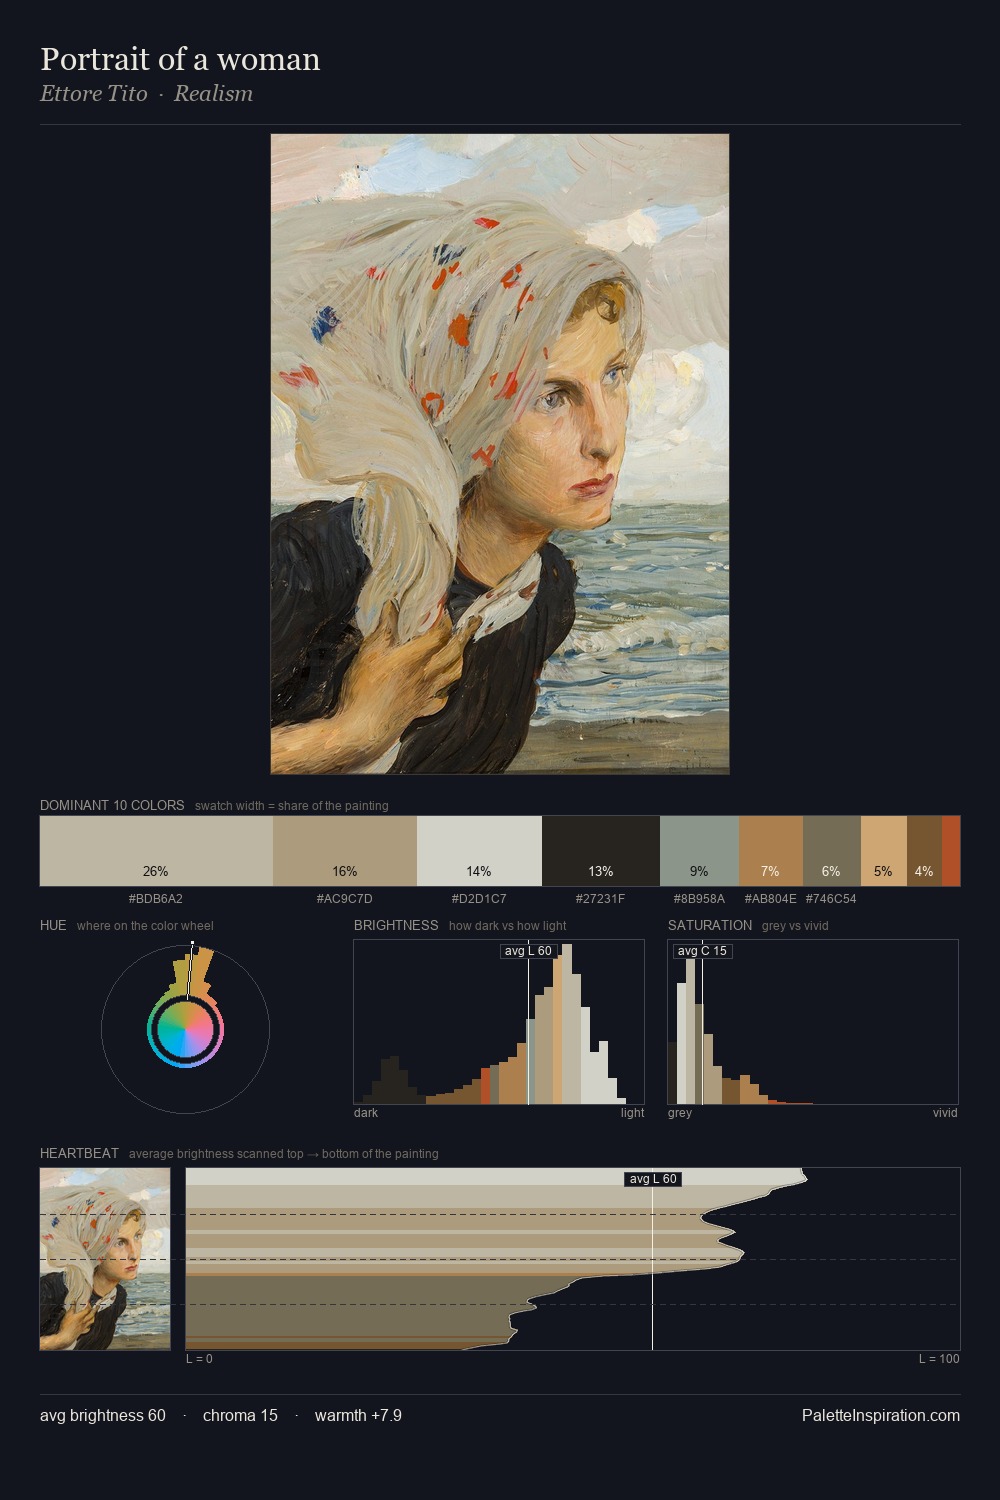Click hex code #AC9C7D text
Image resolution: width=1000 pixels, height=1500 pixels.
click(345, 899)
